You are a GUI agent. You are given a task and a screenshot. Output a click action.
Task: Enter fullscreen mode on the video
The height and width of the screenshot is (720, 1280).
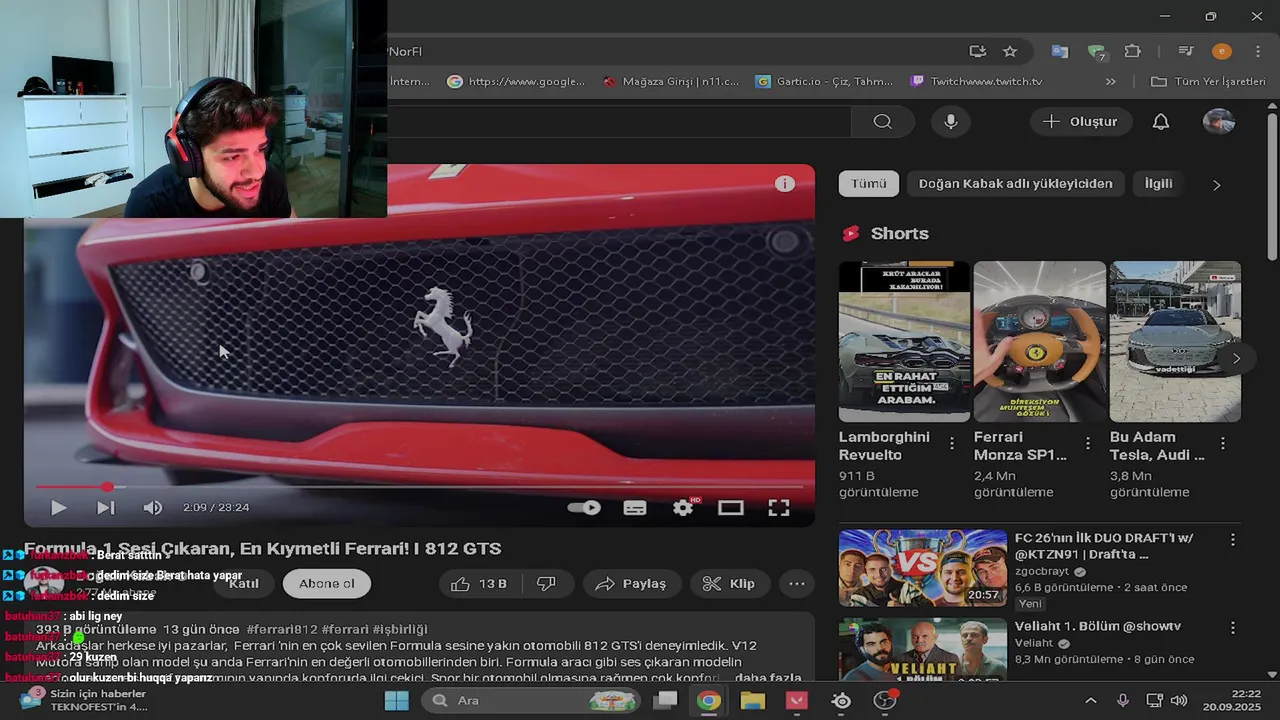click(x=779, y=508)
